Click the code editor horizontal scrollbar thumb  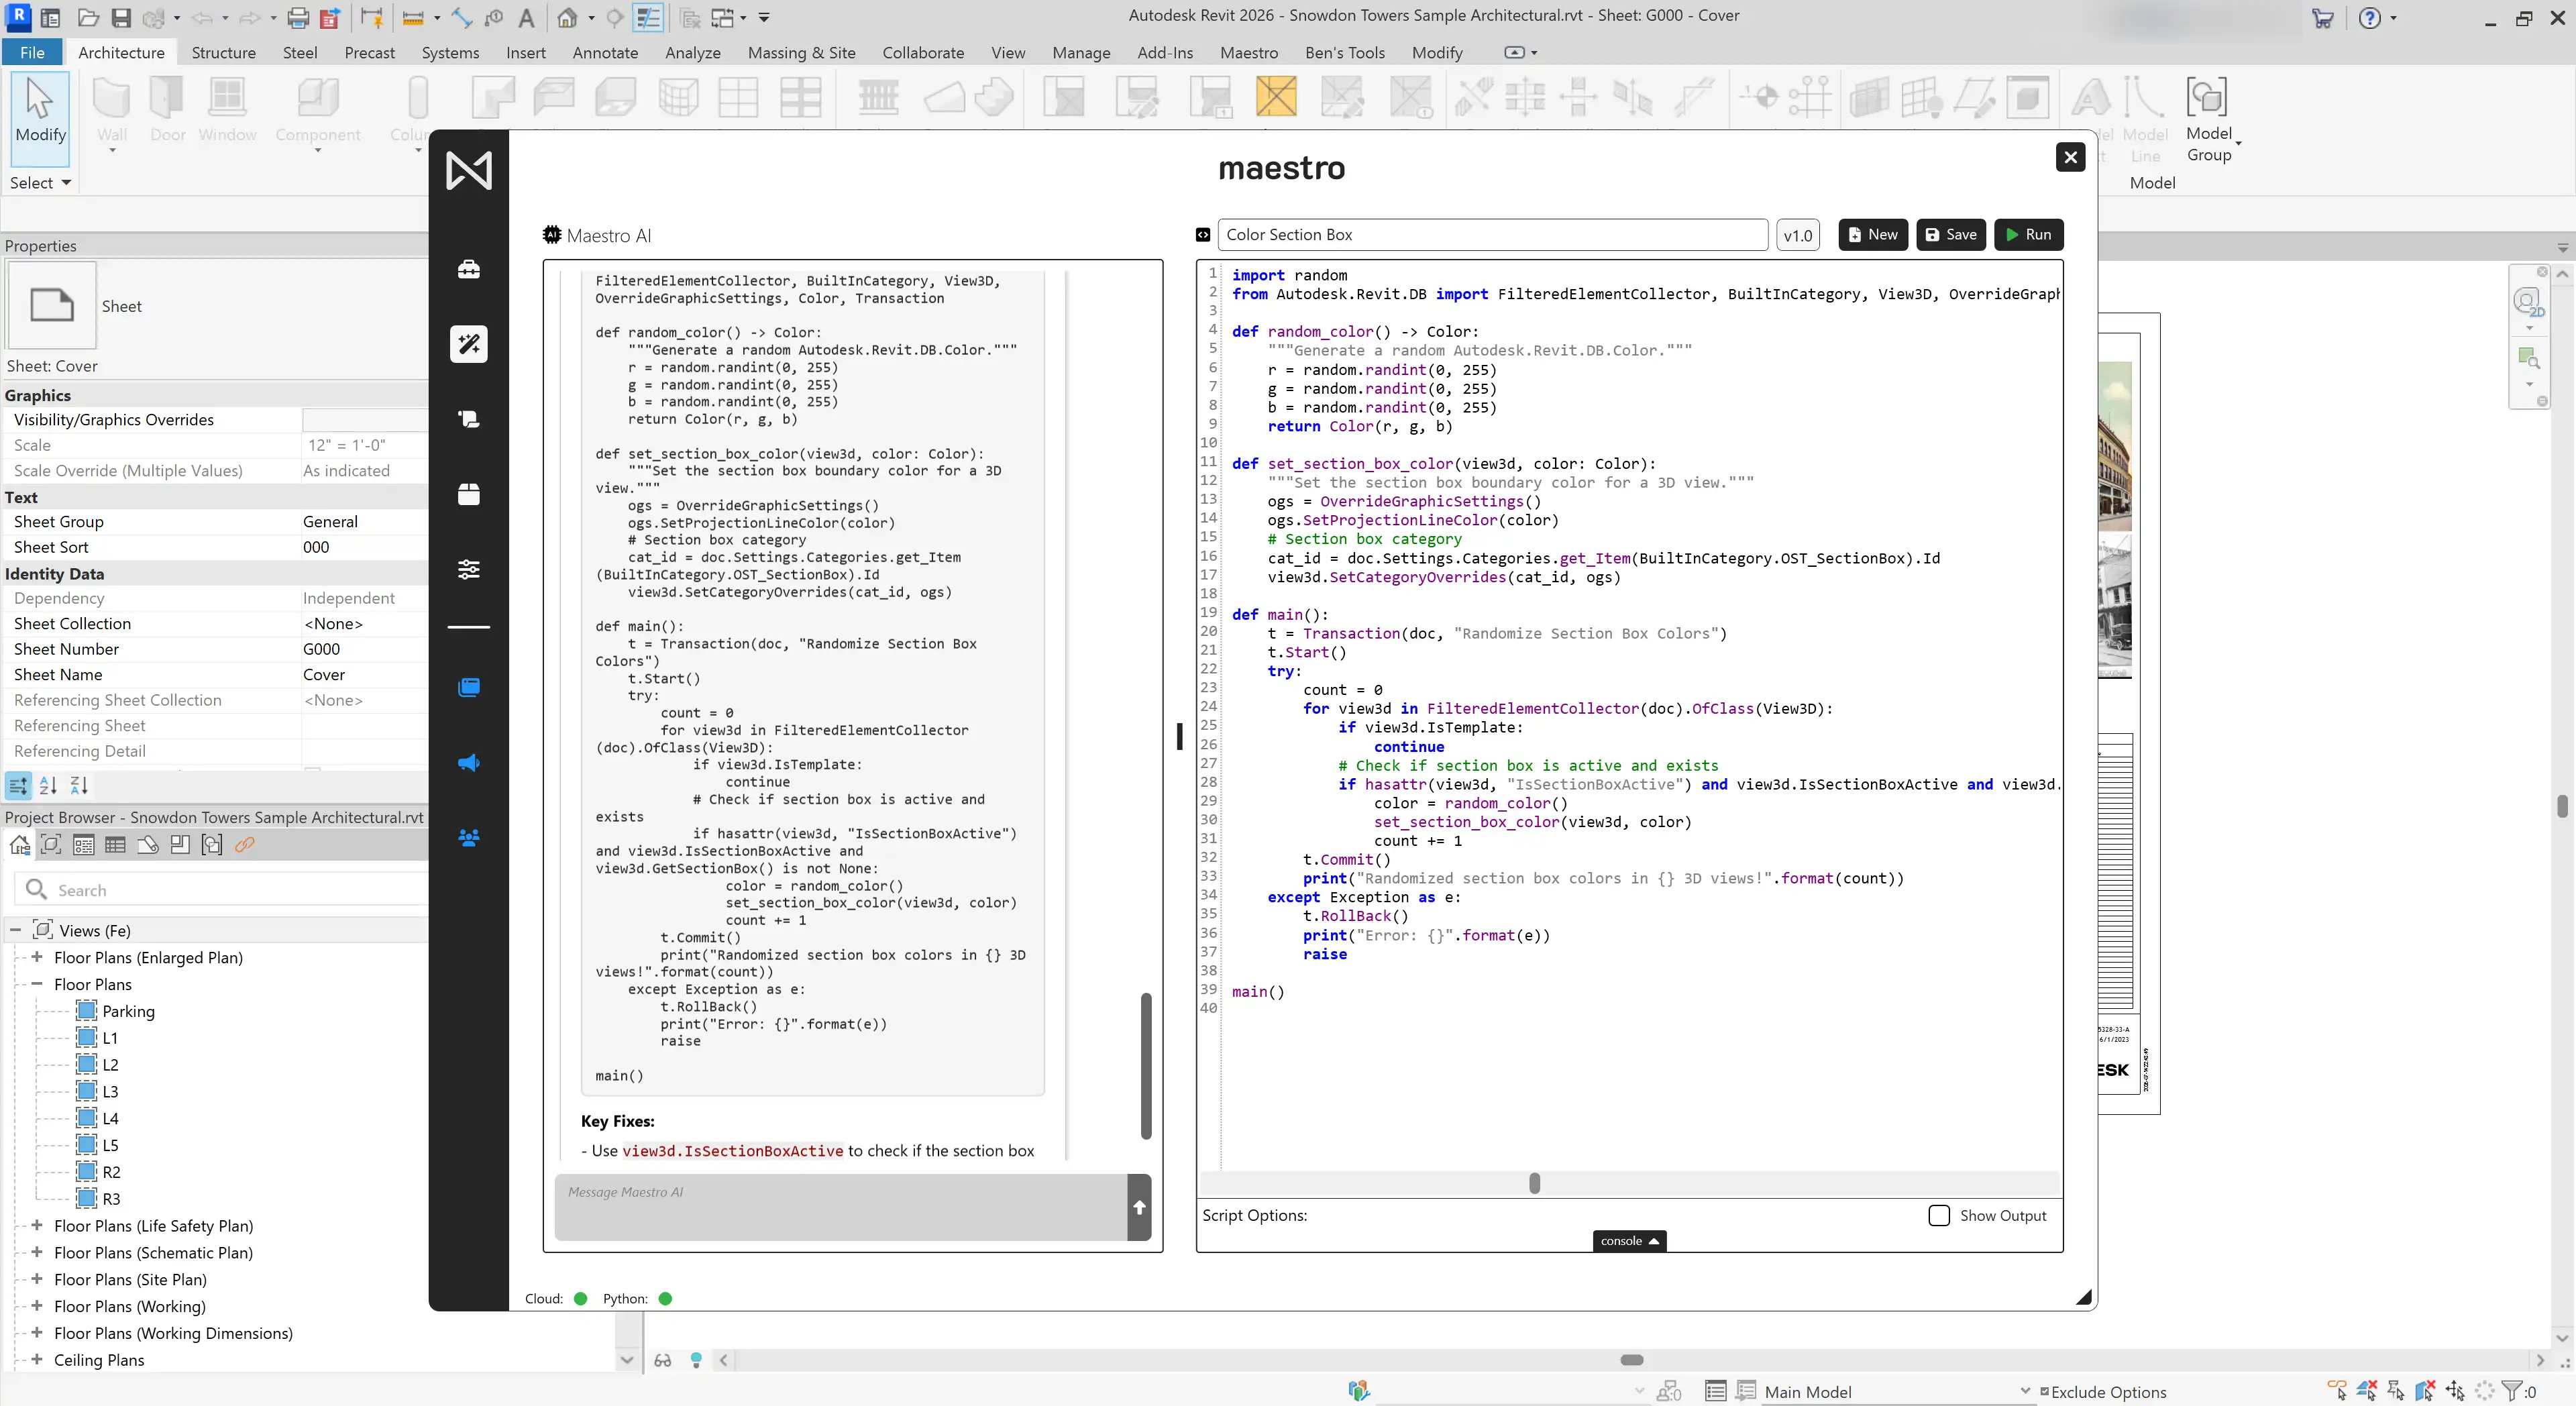[x=1535, y=1183]
